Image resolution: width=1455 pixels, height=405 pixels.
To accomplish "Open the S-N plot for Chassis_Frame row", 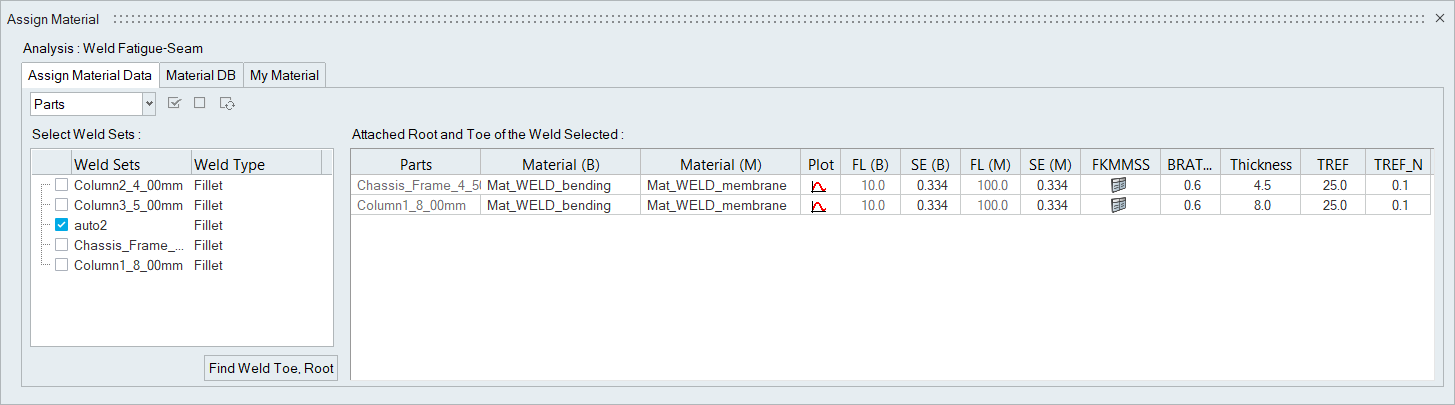I will (x=819, y=186).
